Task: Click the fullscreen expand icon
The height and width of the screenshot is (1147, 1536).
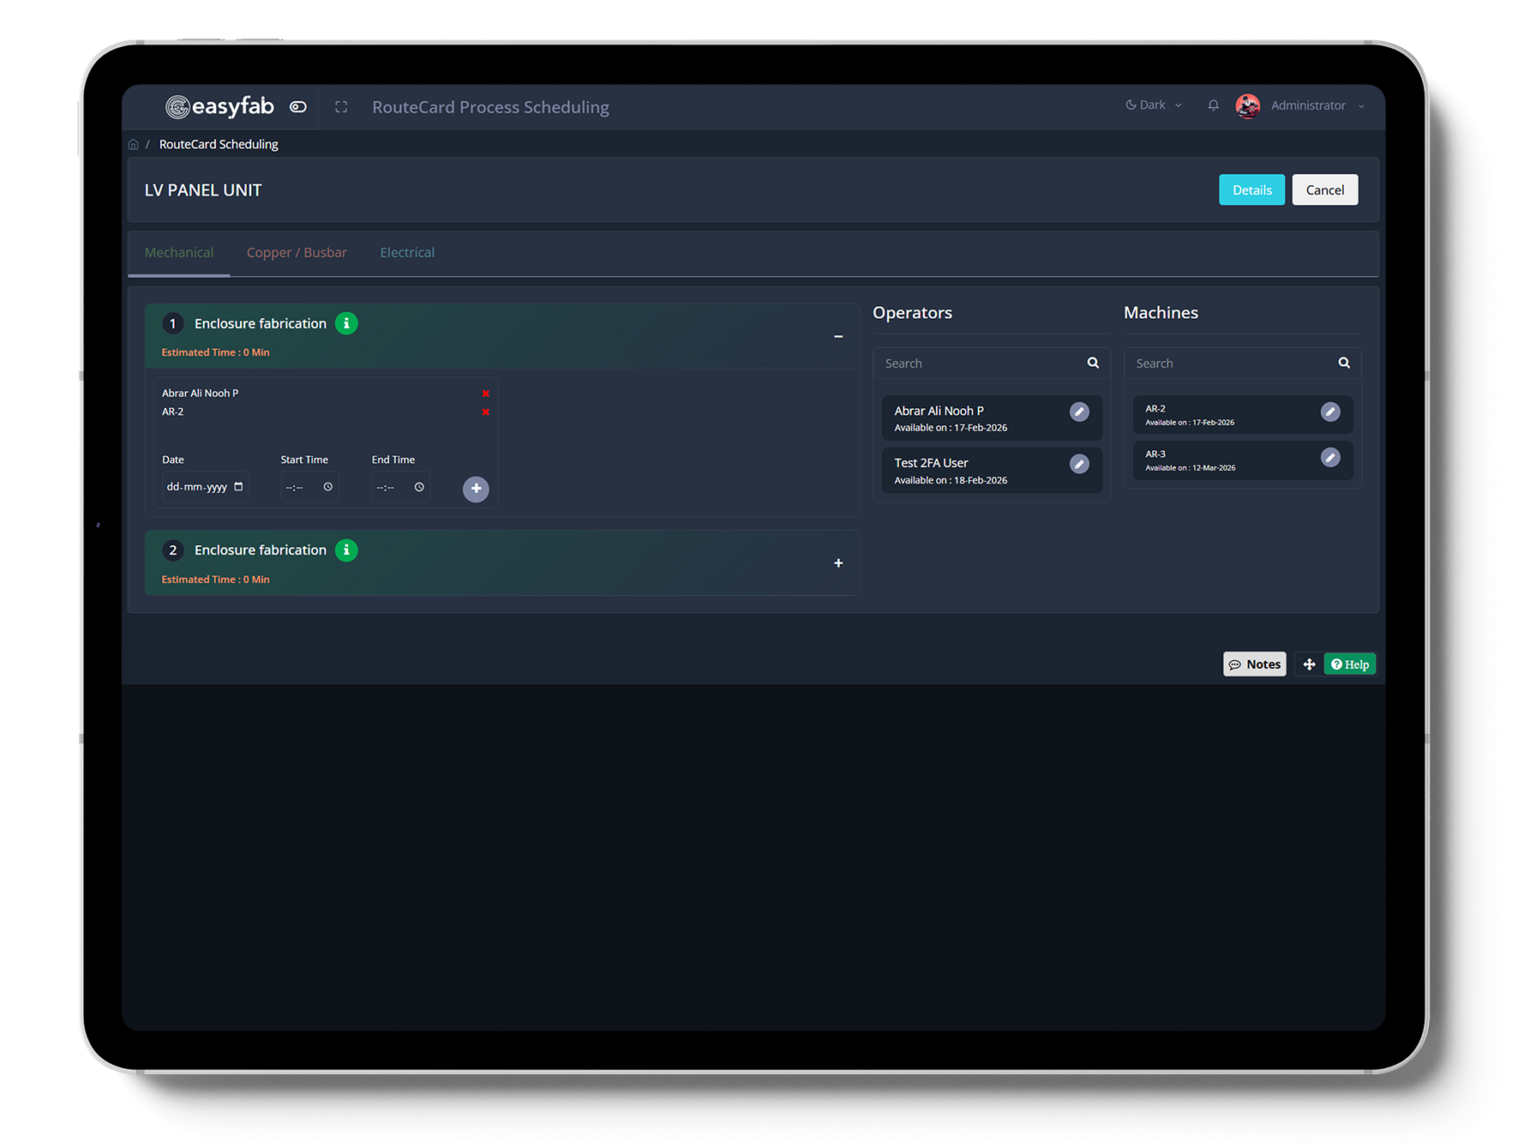Action: (x=341, y=107)
